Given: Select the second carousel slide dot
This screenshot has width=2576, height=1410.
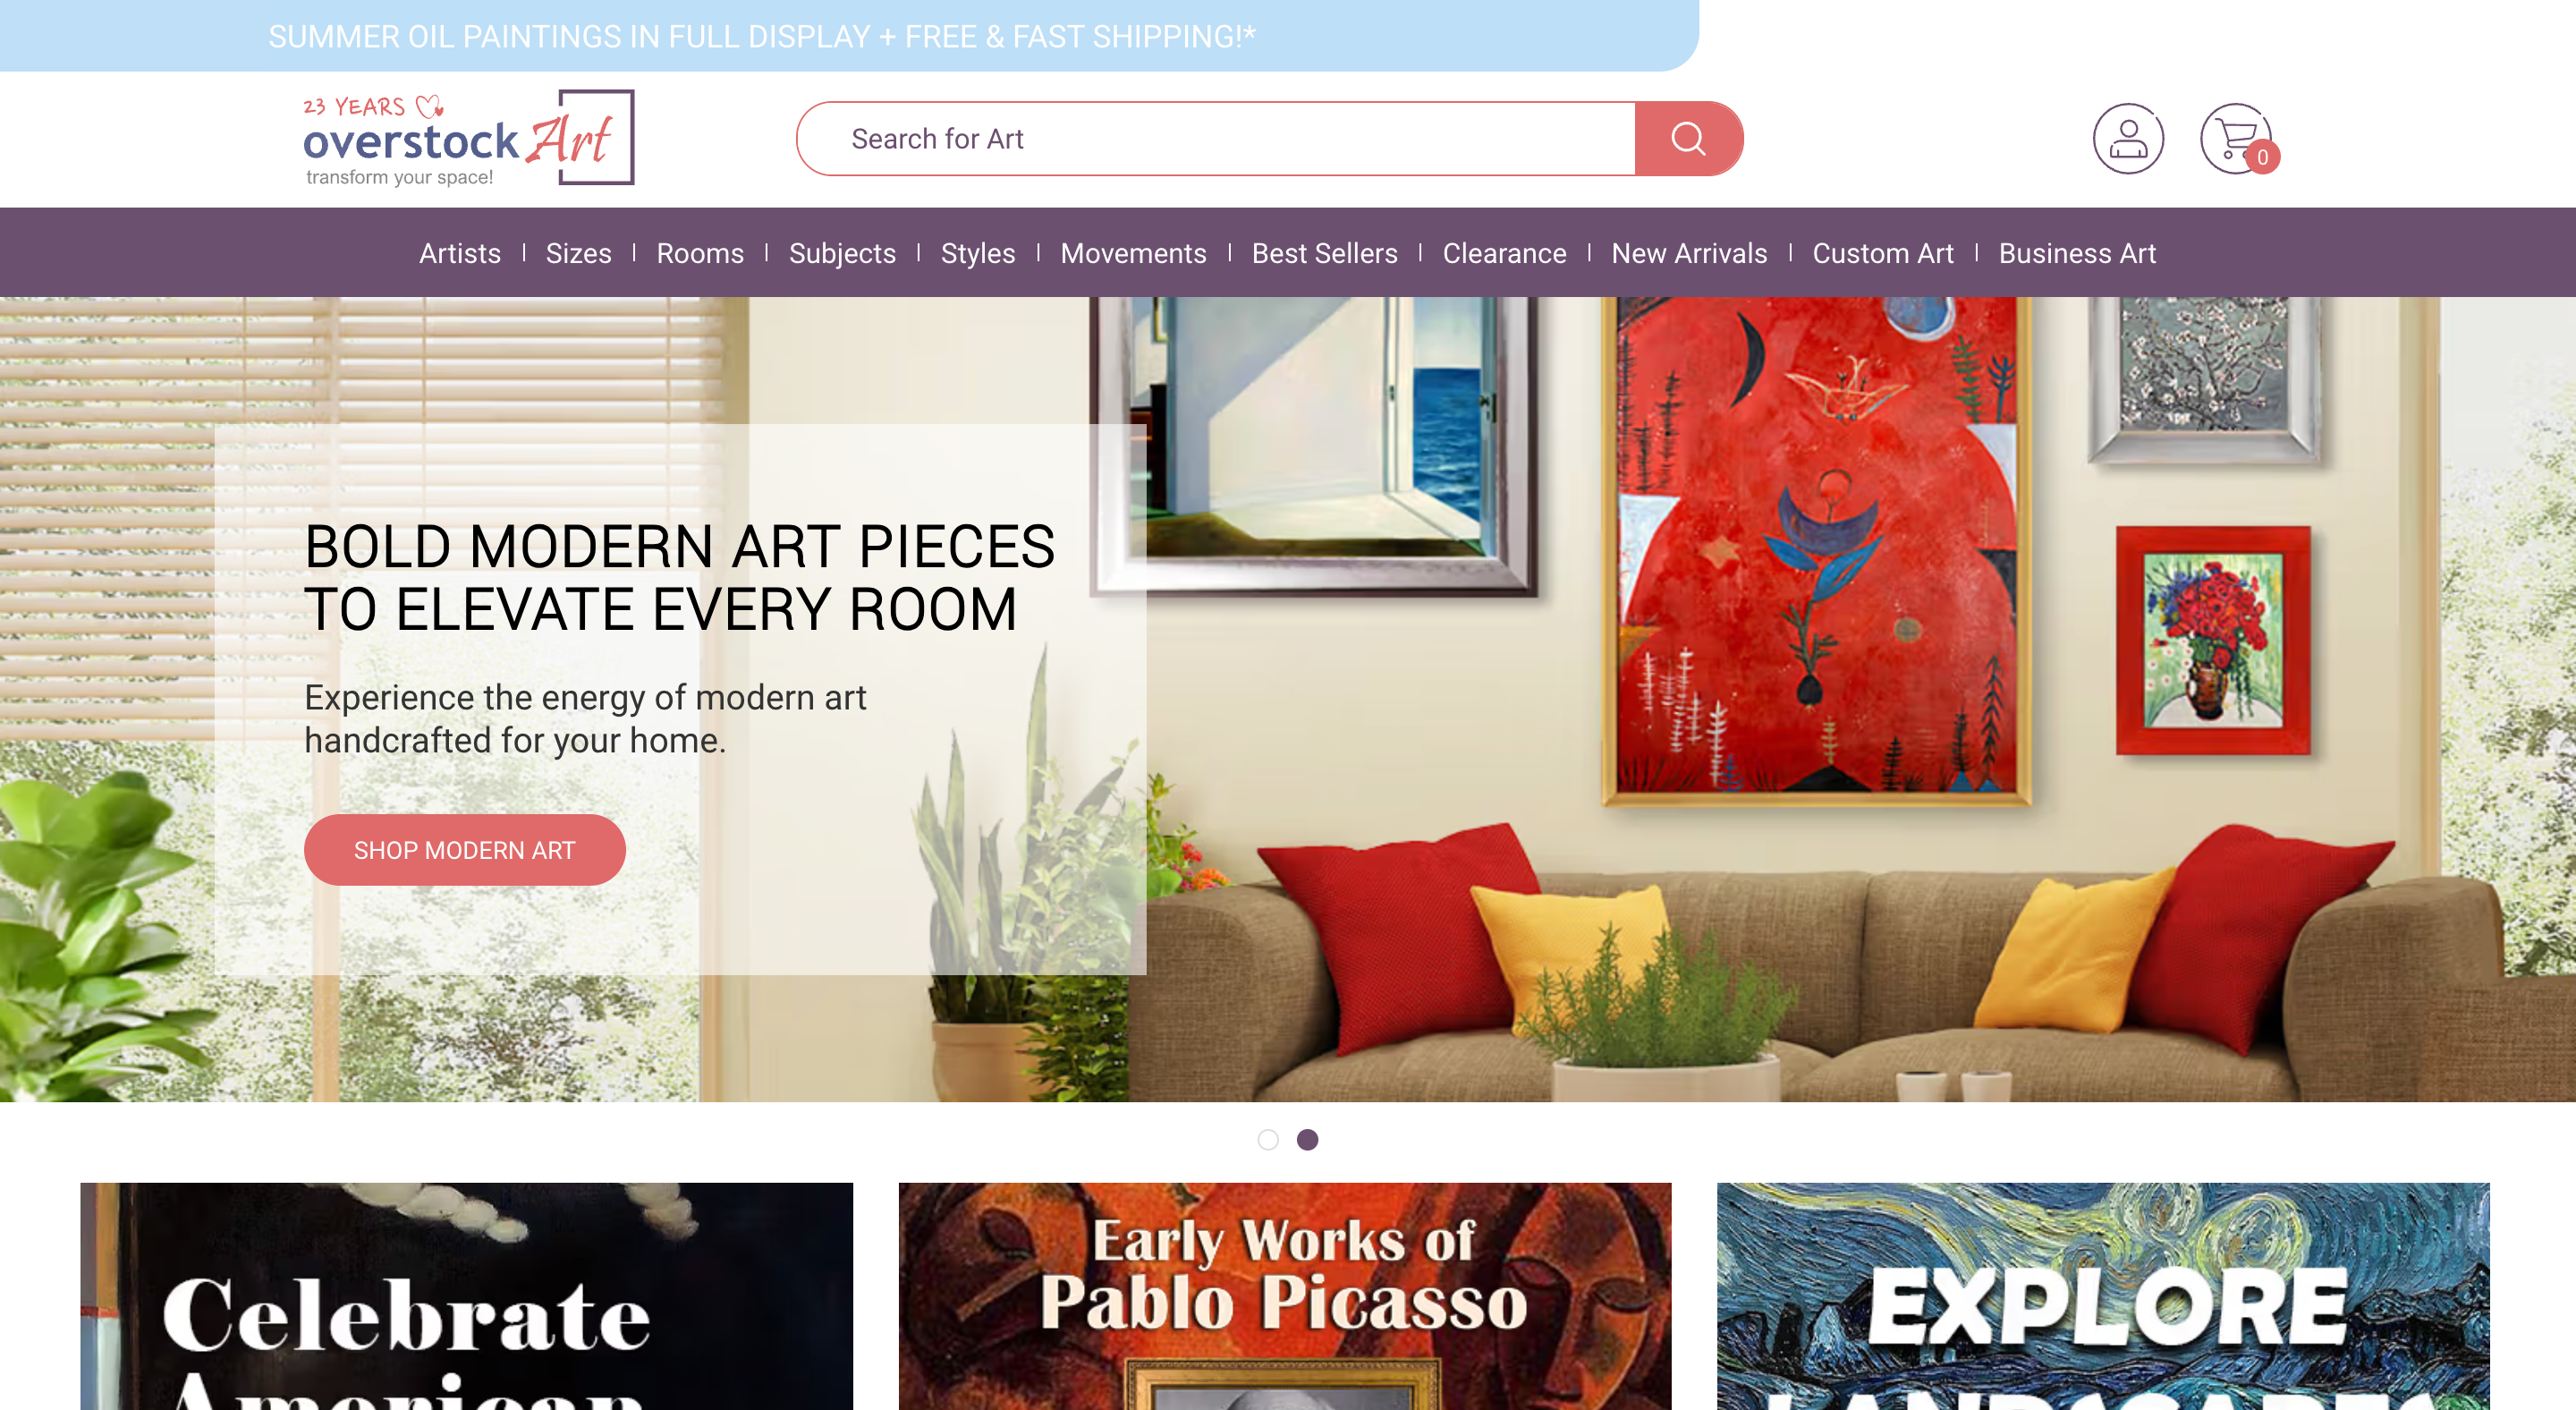Looking at the screenshot, I should (1307, 1139).
